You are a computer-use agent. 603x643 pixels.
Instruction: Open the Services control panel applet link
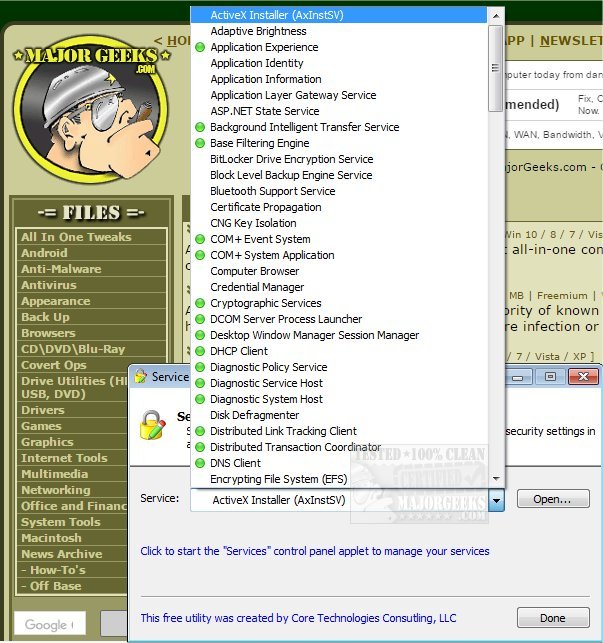point(315,551)
